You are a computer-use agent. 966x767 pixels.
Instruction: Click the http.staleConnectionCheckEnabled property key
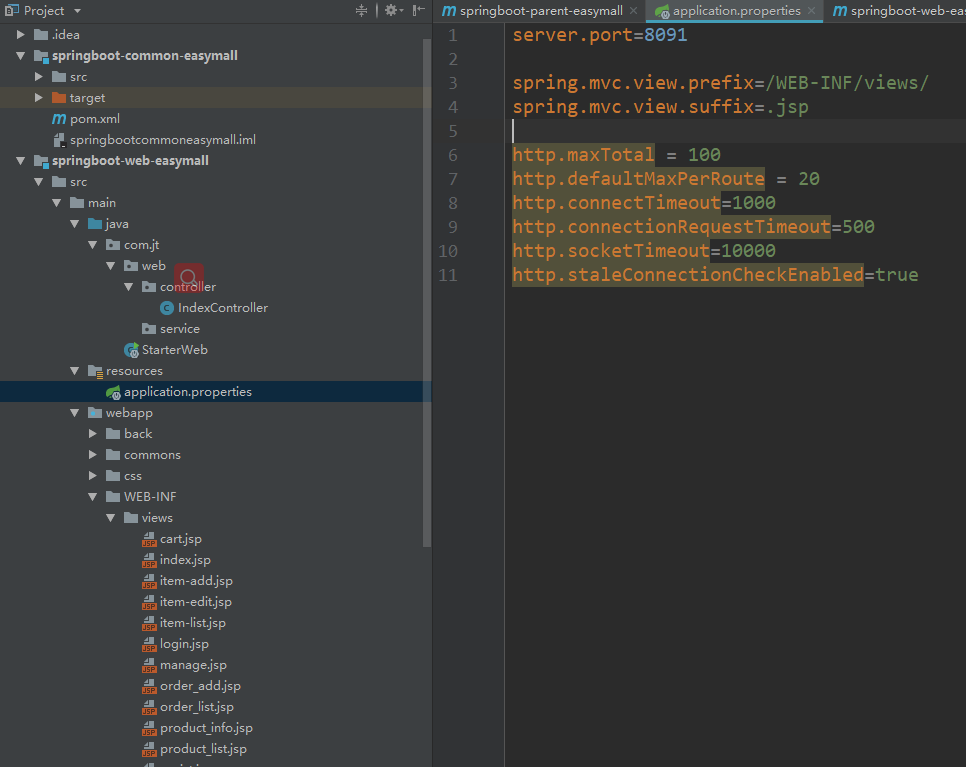pyautogui.click(x=688, y=275)
